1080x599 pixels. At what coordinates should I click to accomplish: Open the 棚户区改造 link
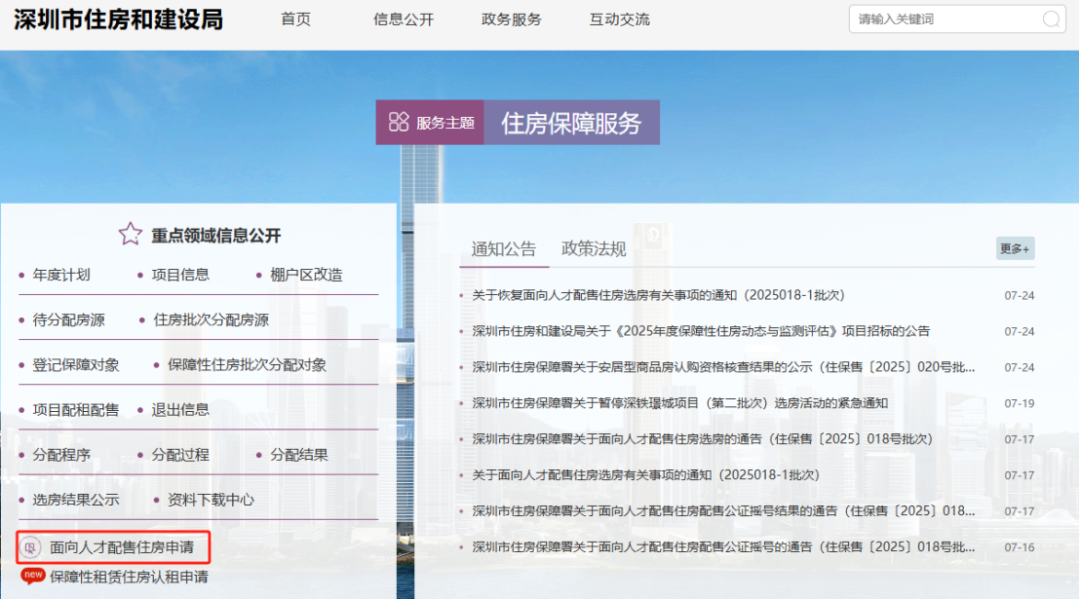point(306,275)
